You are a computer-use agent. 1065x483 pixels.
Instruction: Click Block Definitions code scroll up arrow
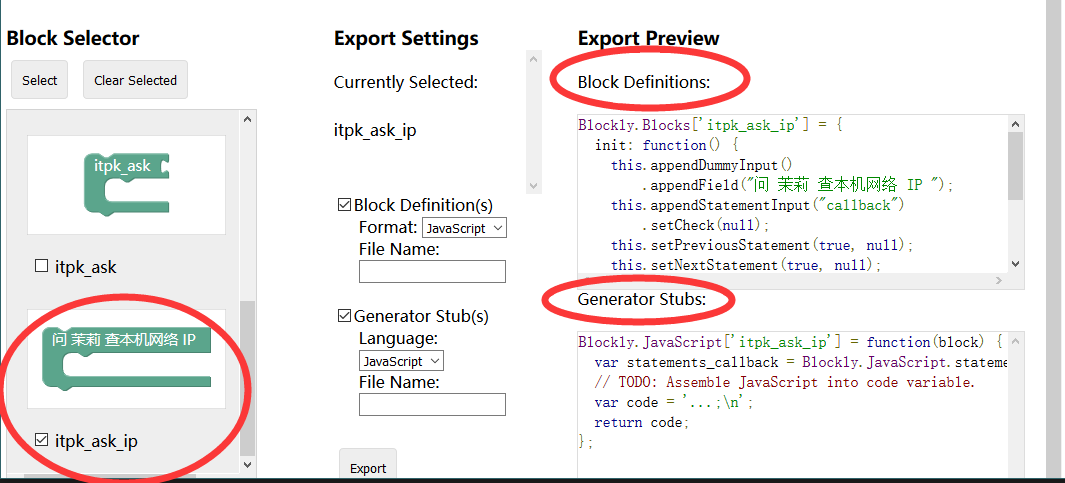click(1015, 124)
